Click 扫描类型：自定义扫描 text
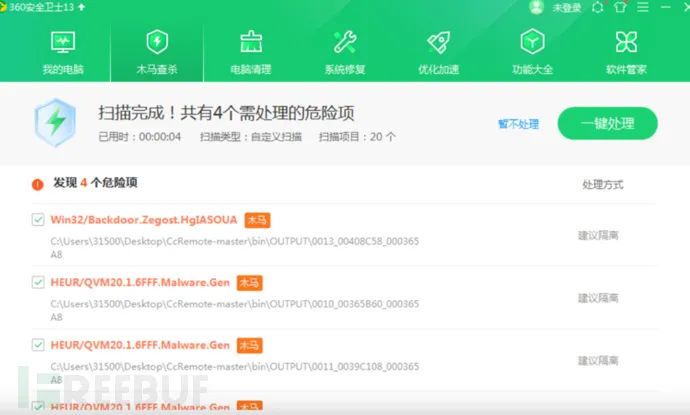 251,137
